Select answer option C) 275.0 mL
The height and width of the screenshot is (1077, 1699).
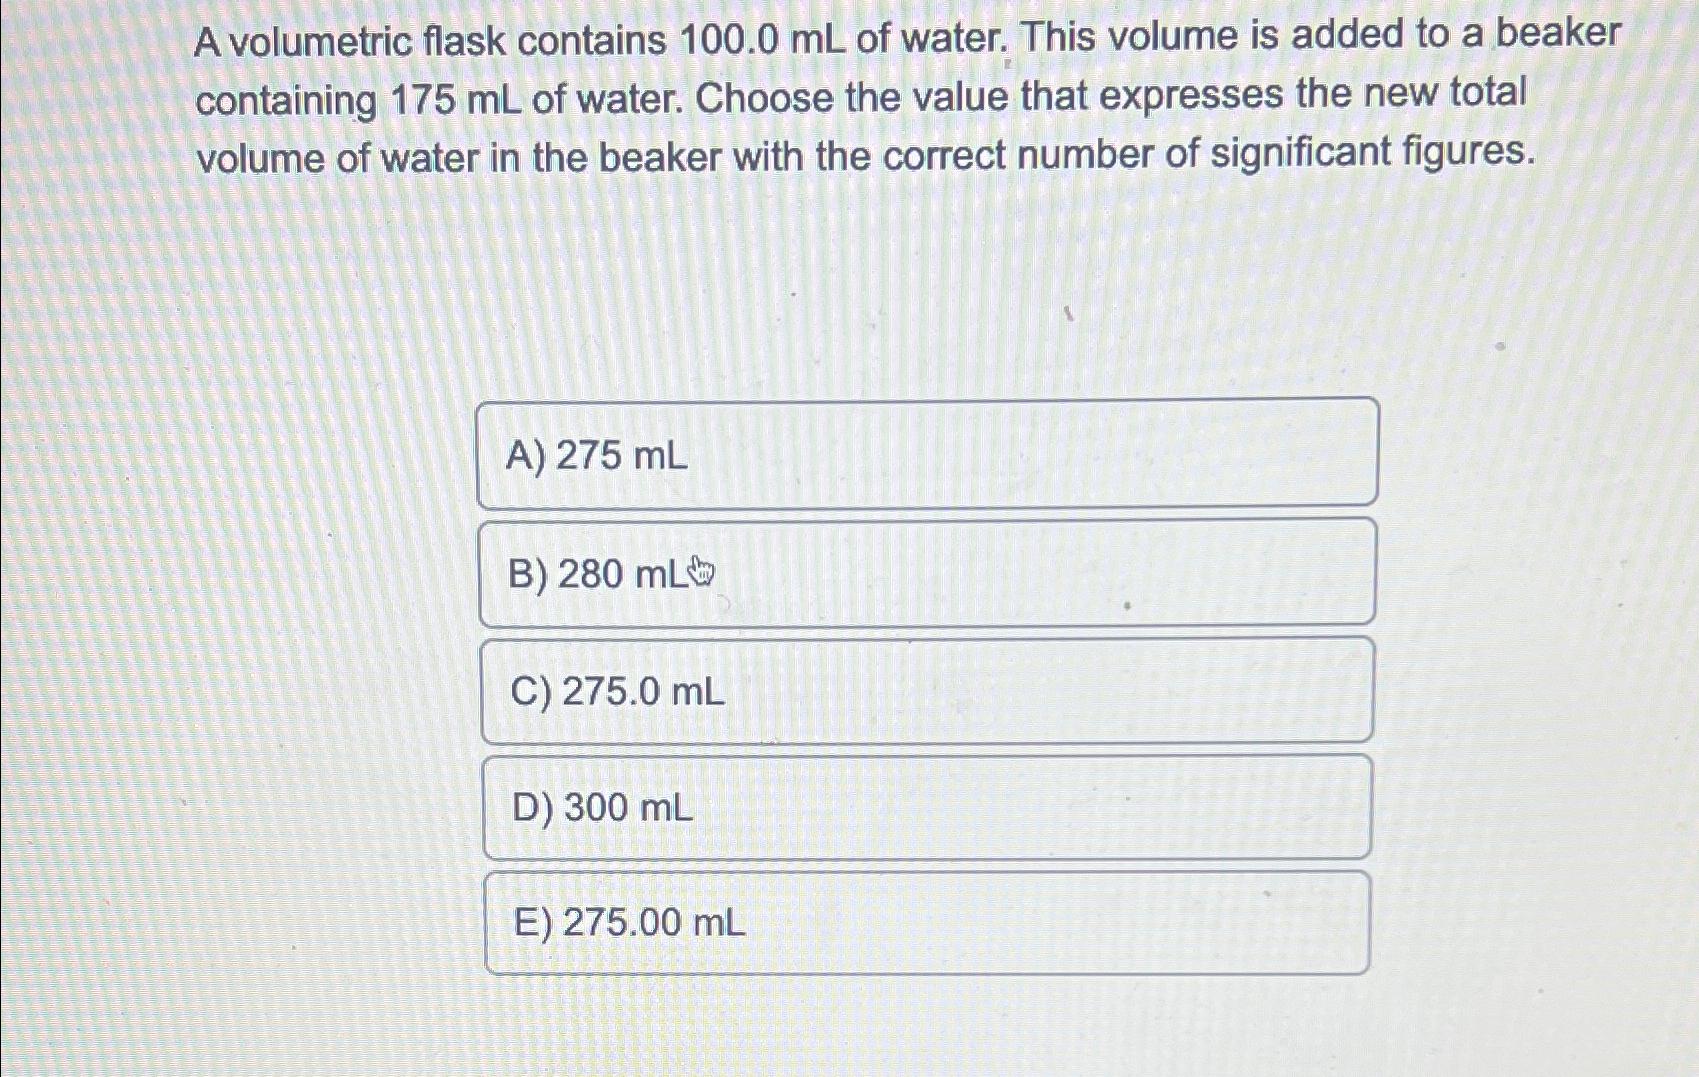tap(928, 690)
